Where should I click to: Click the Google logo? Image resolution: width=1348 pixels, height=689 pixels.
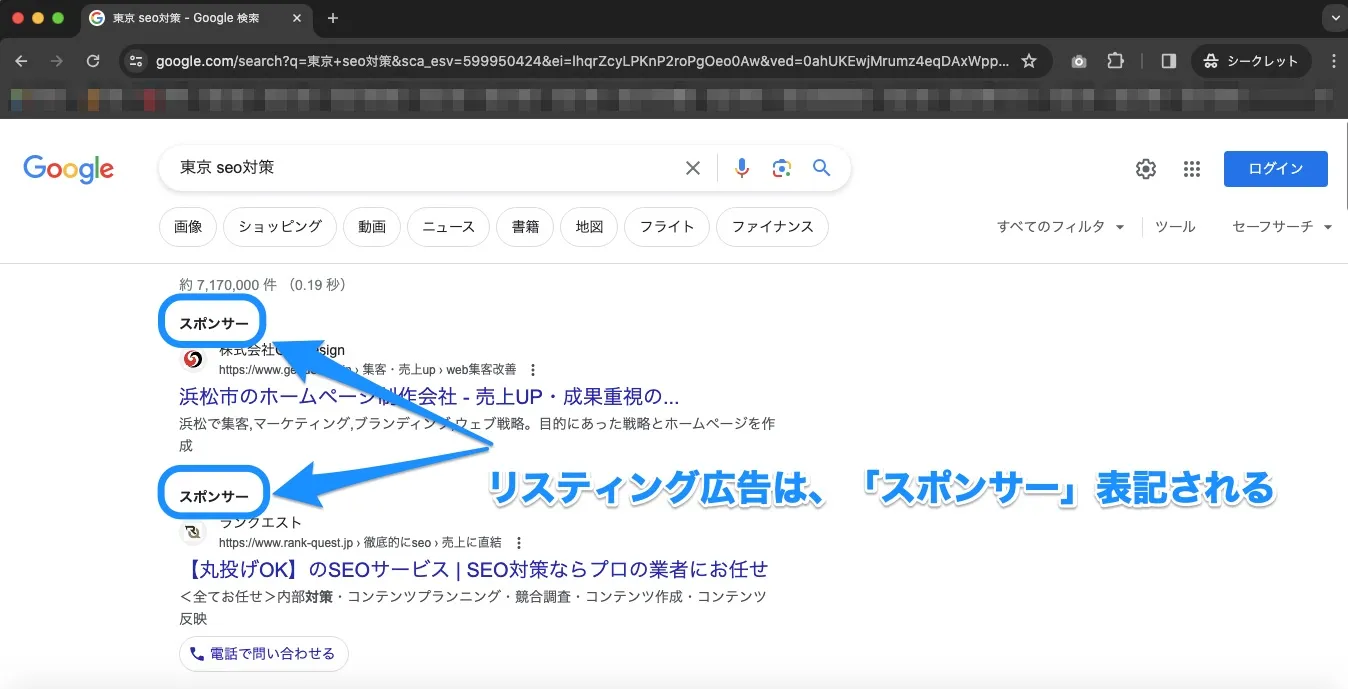(x=69, y=169)
